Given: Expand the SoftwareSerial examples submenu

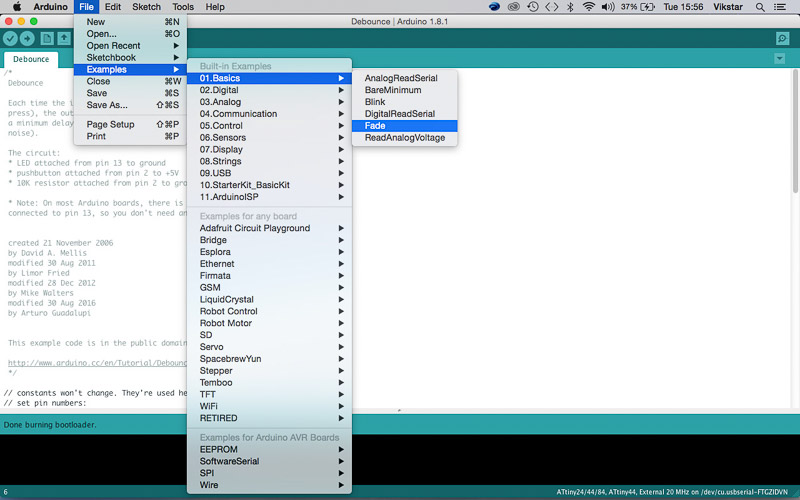Looking at the screenshot, I should pos(269,461).
